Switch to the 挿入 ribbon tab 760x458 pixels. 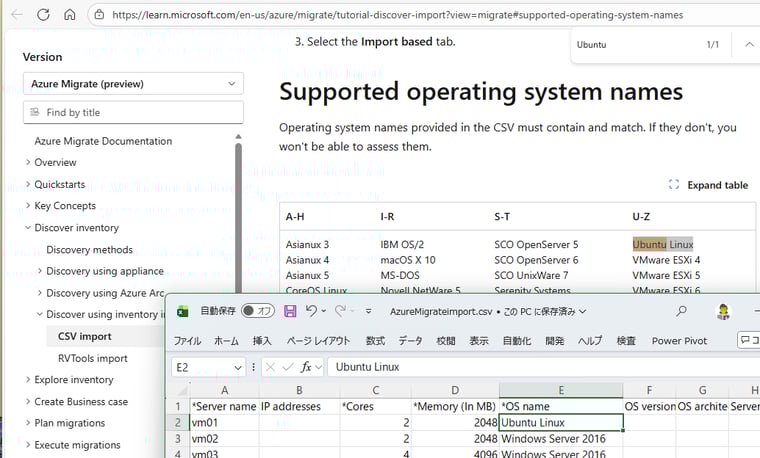coord(262,341)
